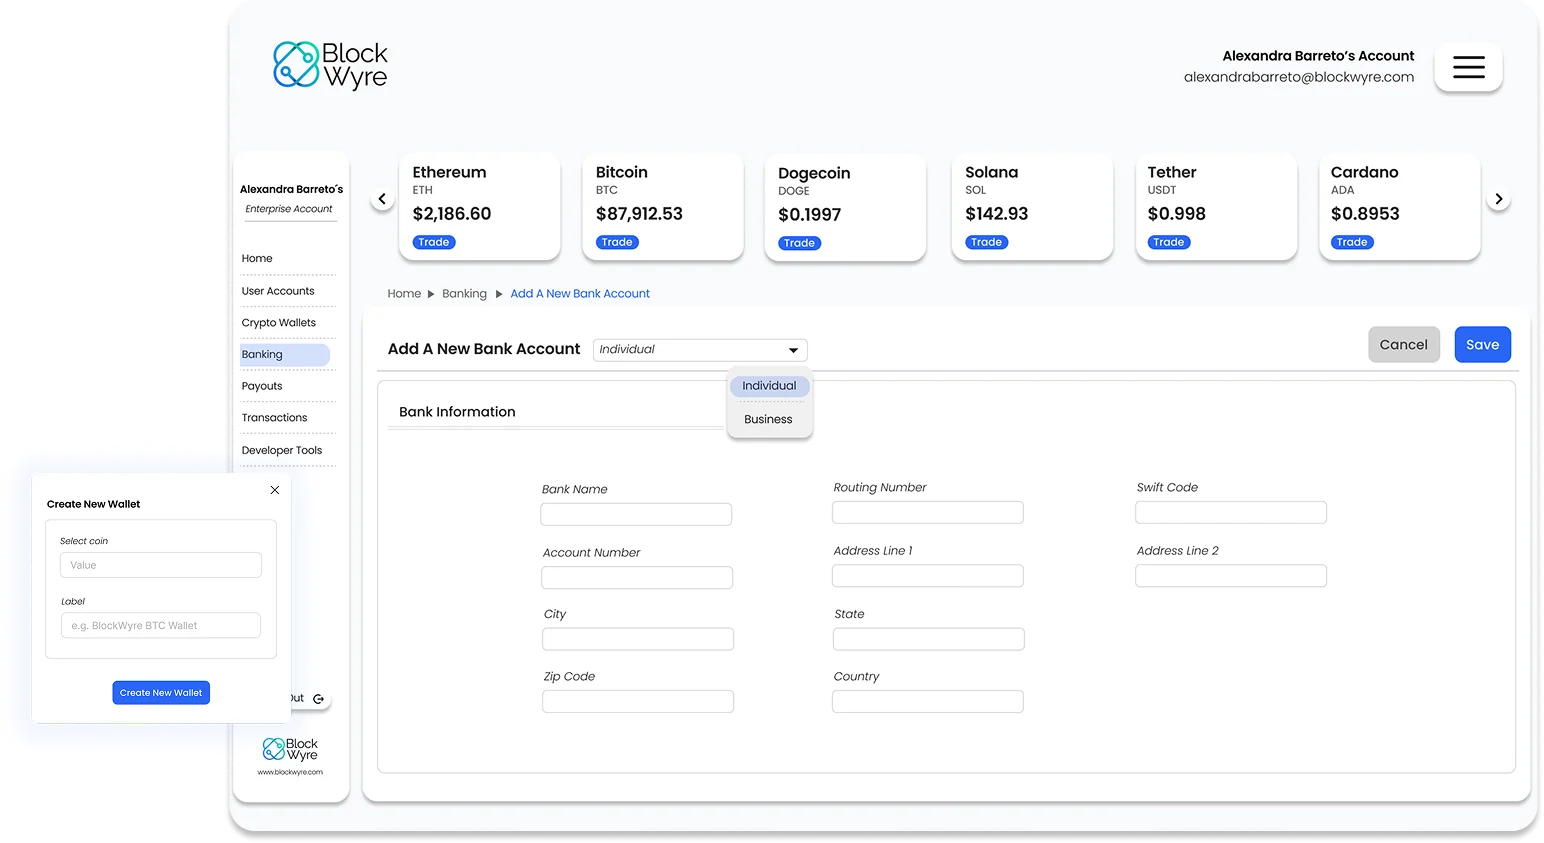Choose Business from the dropdown list
The image size is (1544, 843).
768,420
